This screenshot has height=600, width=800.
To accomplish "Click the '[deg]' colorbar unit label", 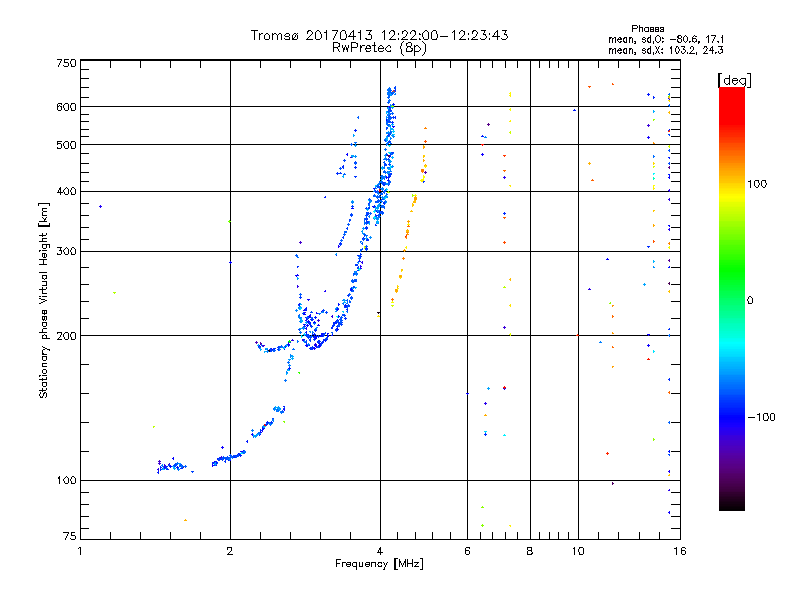I will [x=734, y=80].
